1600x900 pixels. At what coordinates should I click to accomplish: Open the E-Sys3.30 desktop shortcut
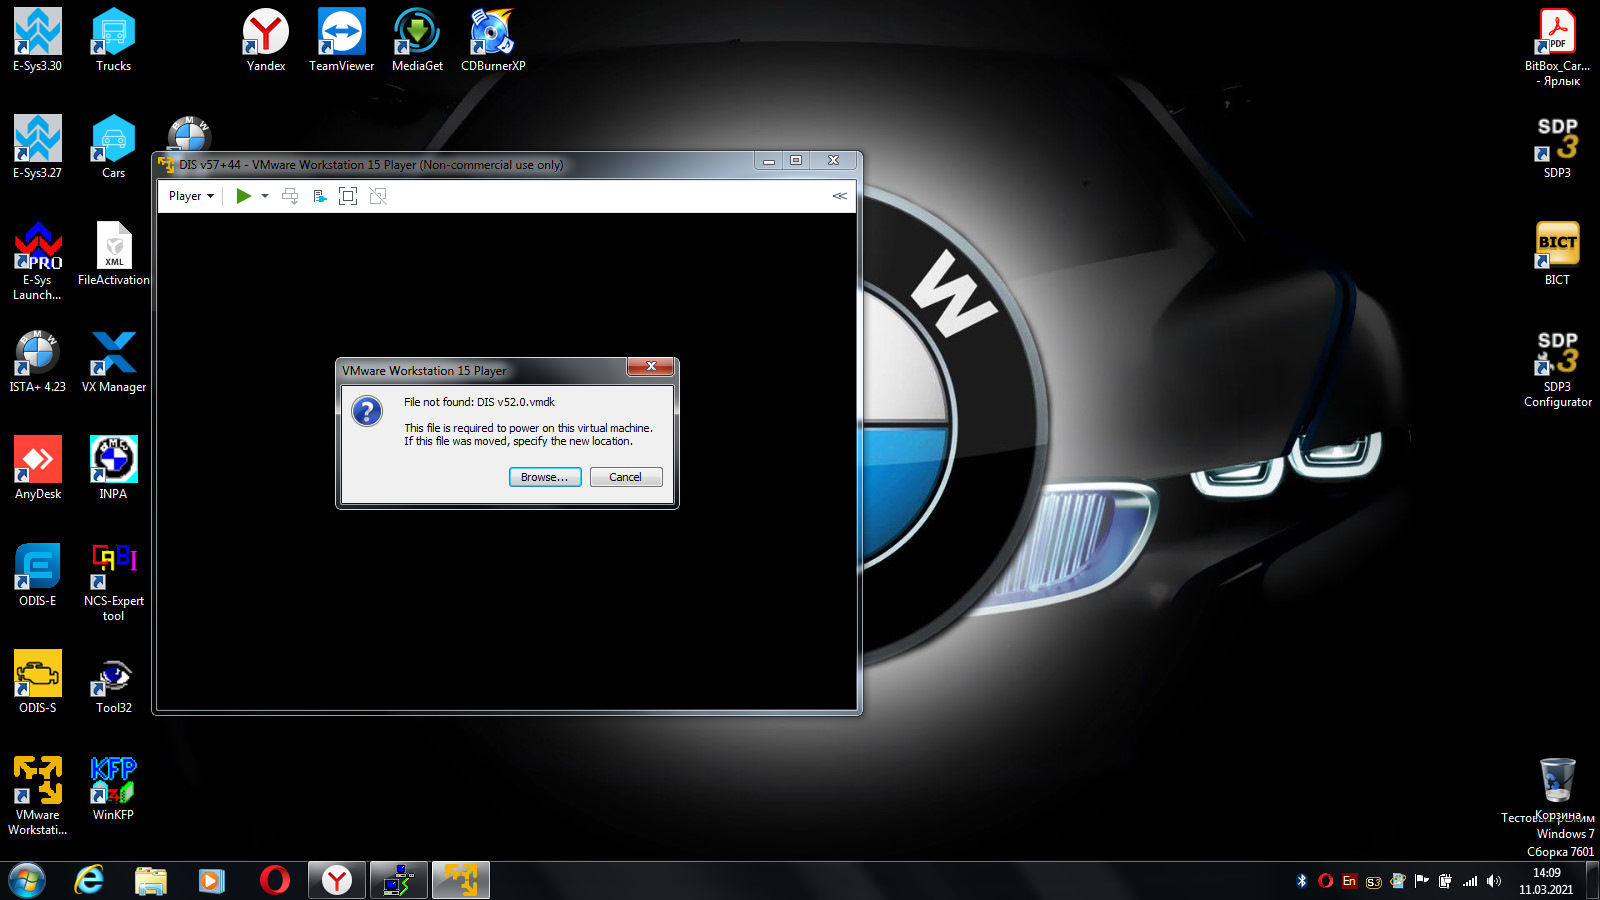38,40
